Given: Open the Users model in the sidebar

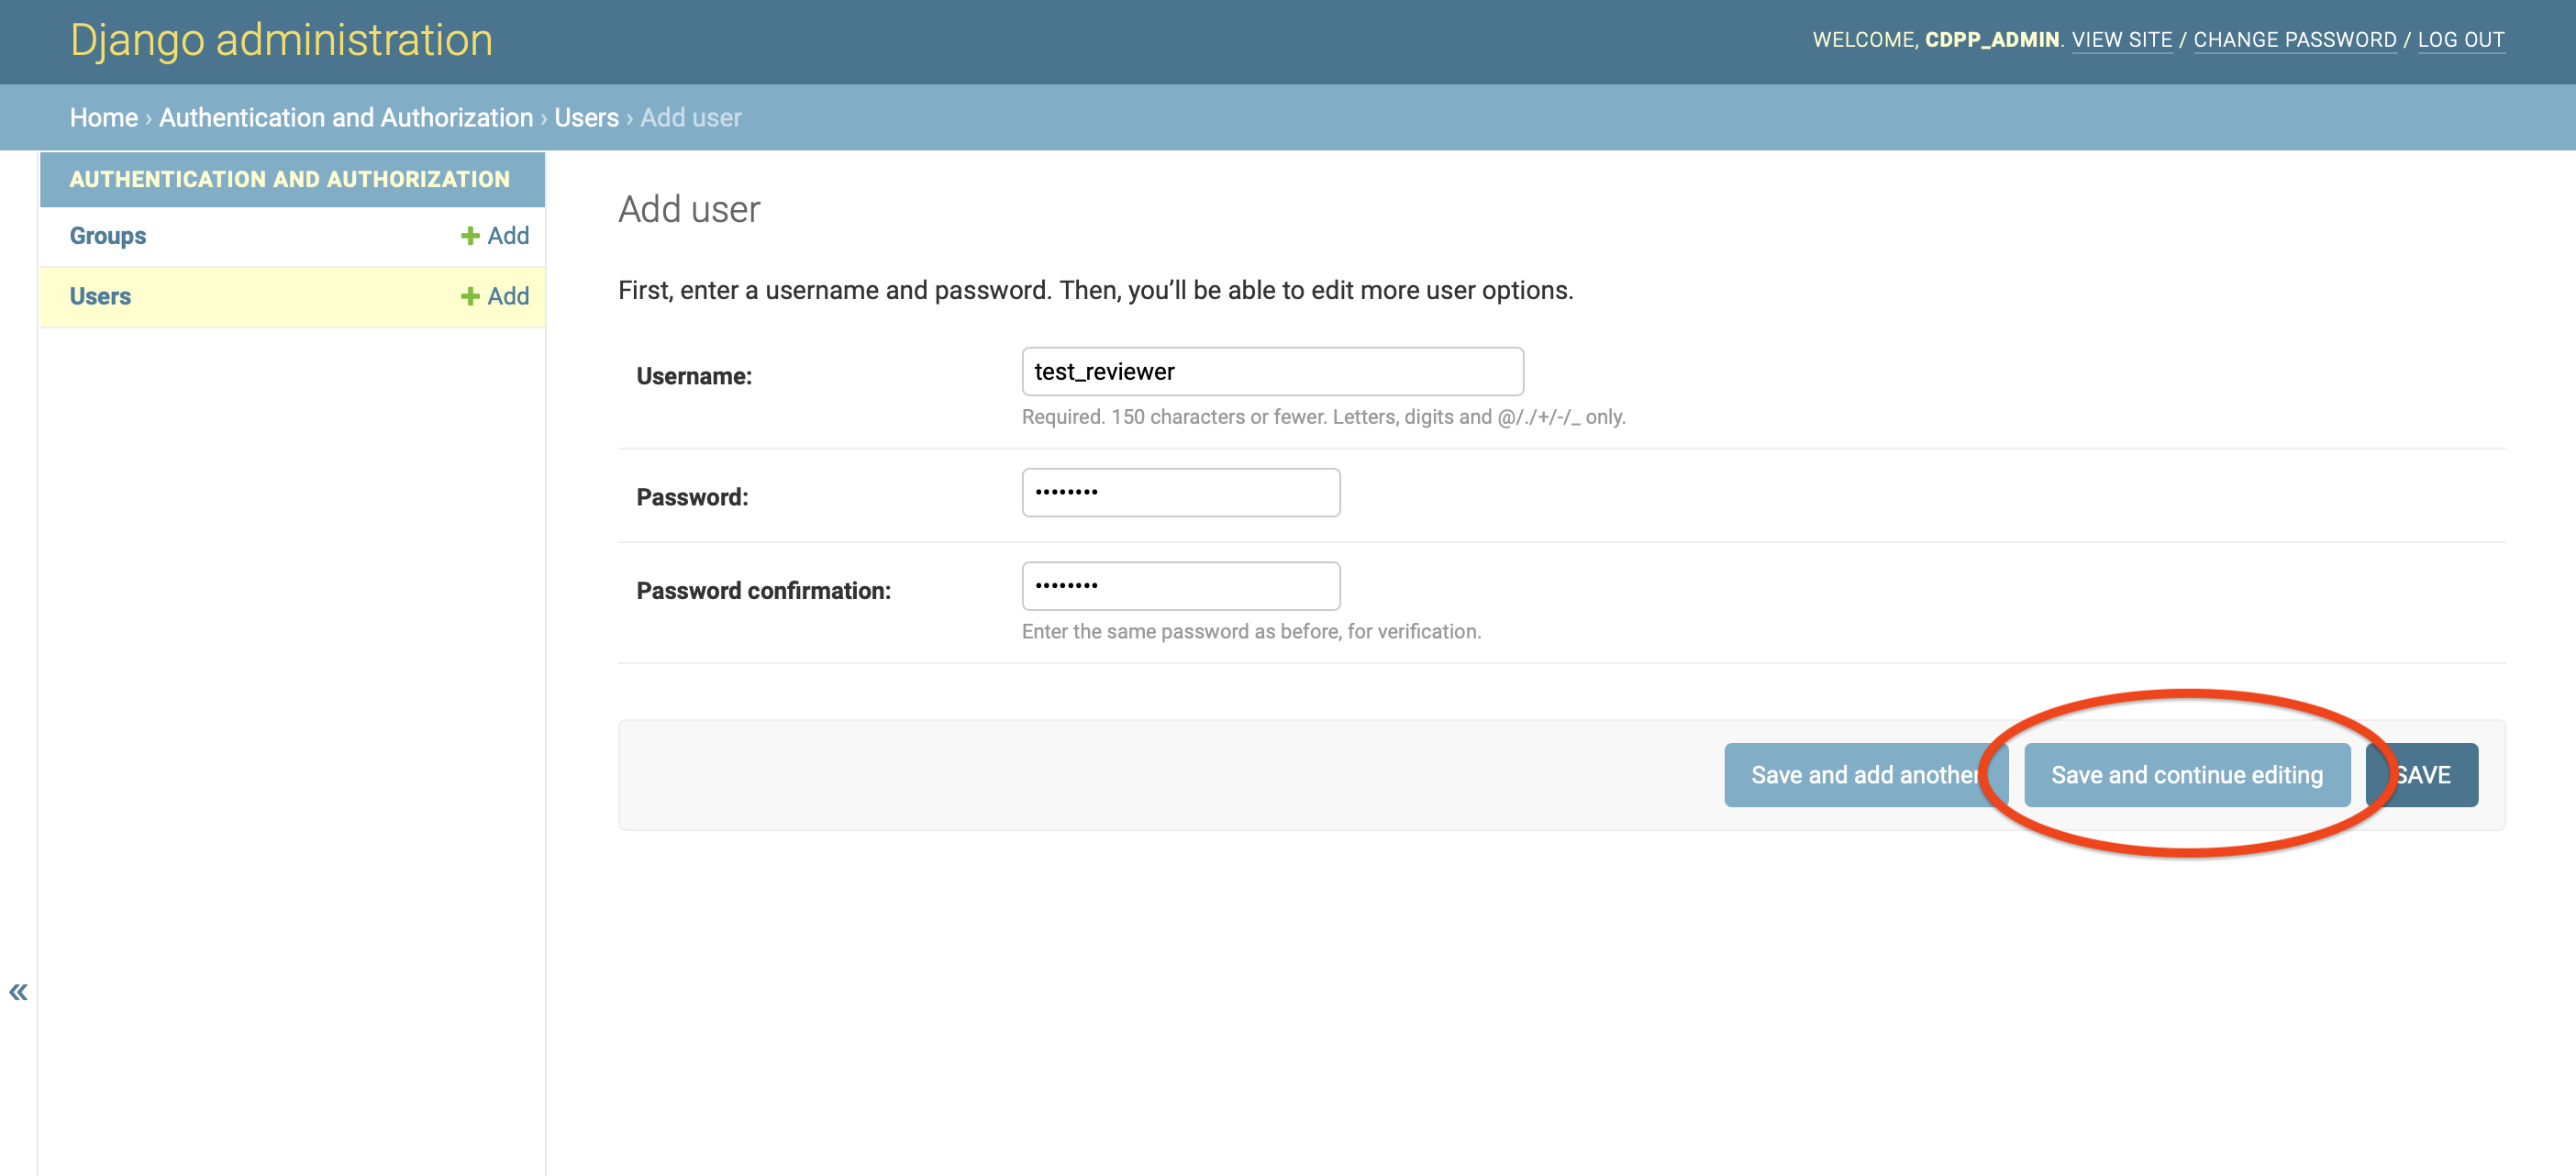Looking at the screenshot, I should (x=100, y=296).
